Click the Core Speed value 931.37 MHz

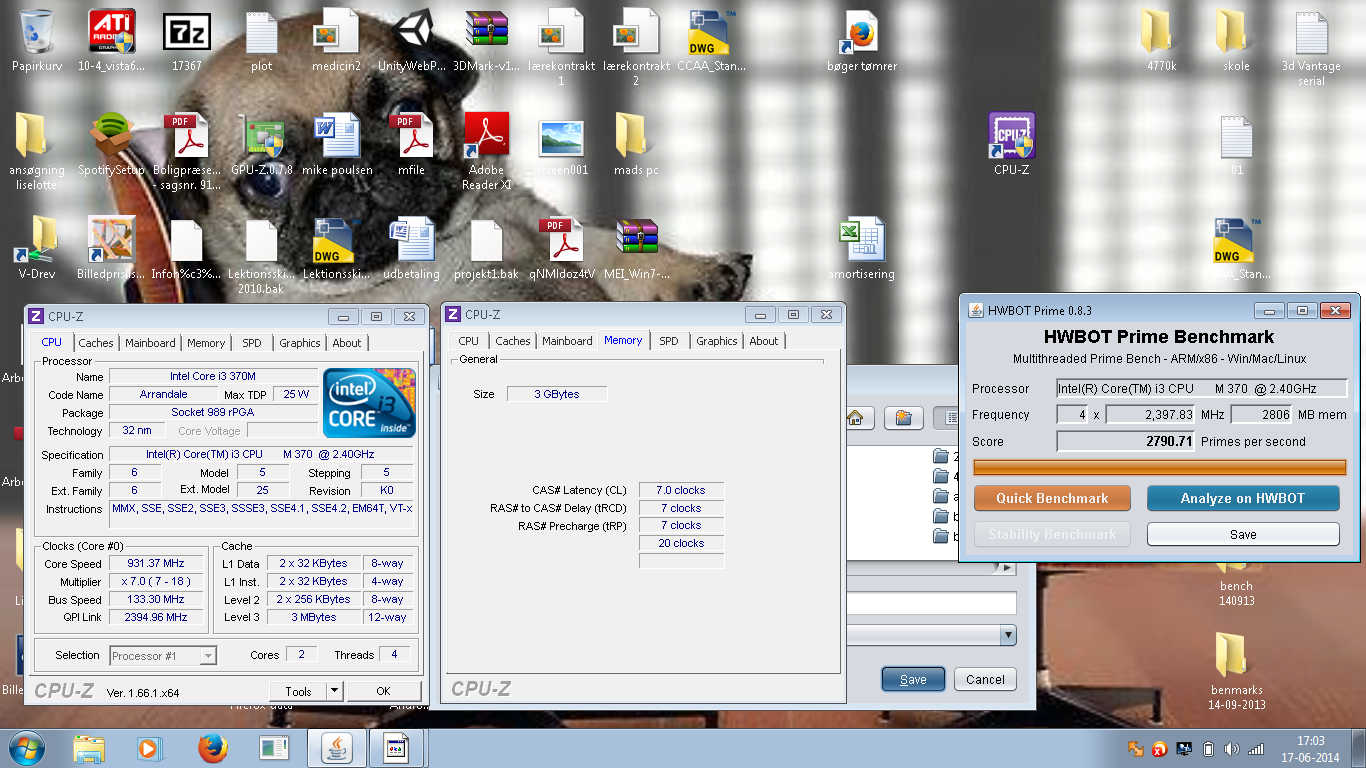[156, 564]
